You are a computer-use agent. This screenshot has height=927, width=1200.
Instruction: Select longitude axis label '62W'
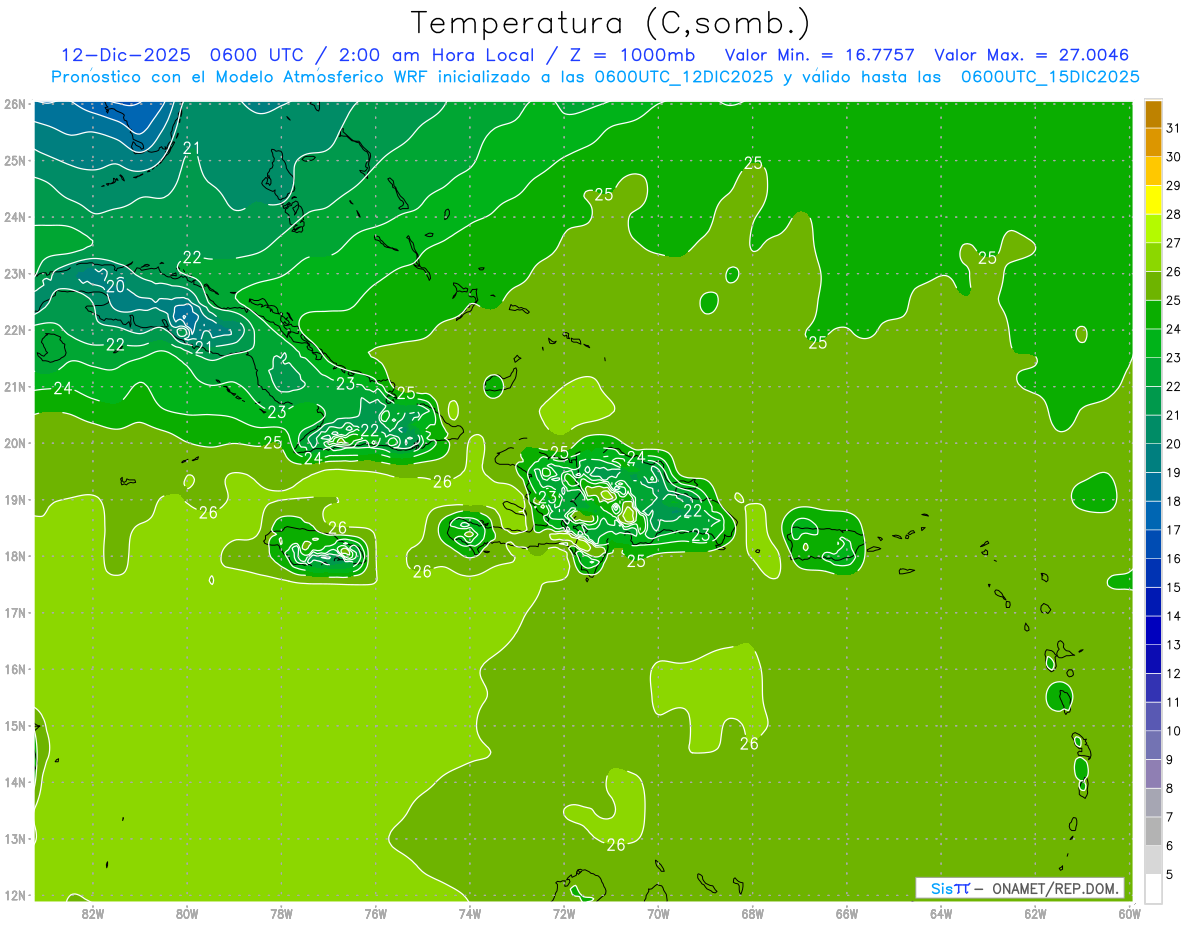click(x=1035, y=913)
